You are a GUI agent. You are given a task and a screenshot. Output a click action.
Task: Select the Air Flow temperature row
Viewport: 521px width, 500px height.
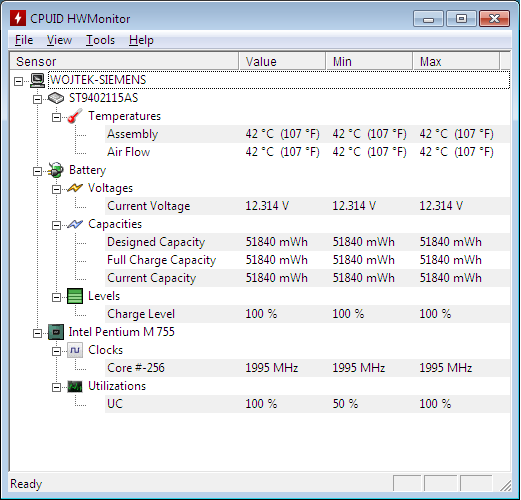click(x=307, y=152)
